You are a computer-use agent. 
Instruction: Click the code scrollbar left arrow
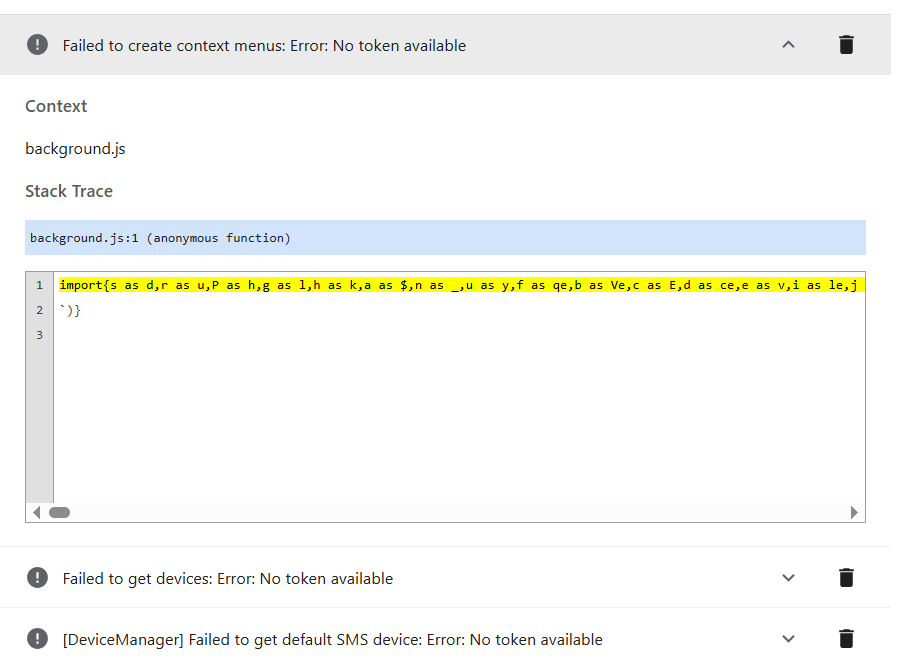point(37,512)
